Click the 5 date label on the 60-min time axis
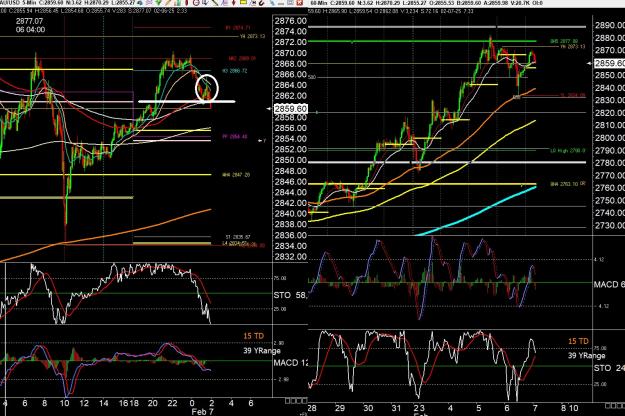 point(479,408)
